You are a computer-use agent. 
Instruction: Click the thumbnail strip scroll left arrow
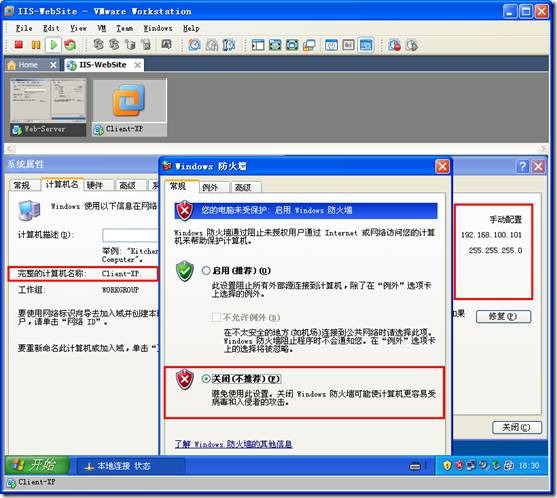(x=10, y=148)
